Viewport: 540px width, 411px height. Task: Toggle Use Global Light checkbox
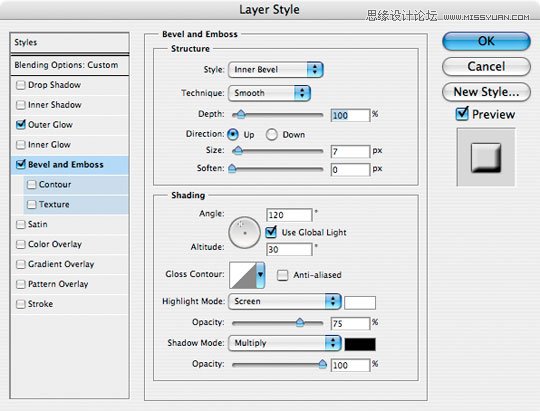point(271,232)
